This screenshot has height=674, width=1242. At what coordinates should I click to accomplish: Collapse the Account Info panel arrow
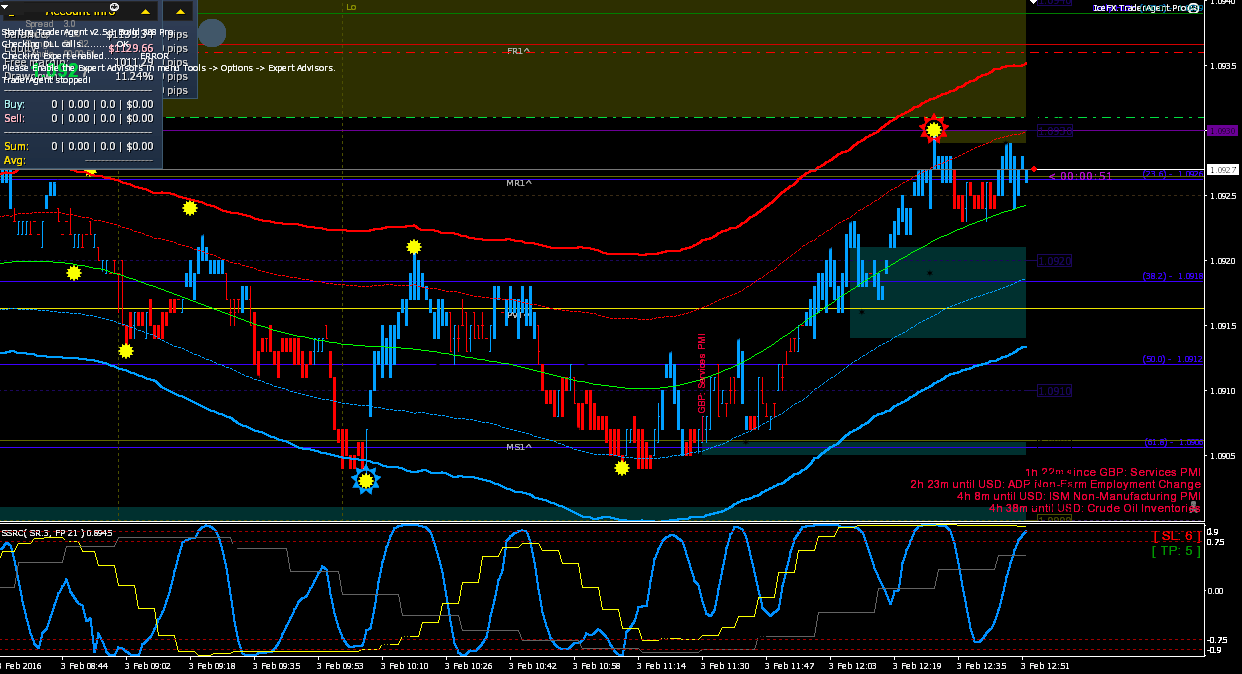[x=146, y=11]
